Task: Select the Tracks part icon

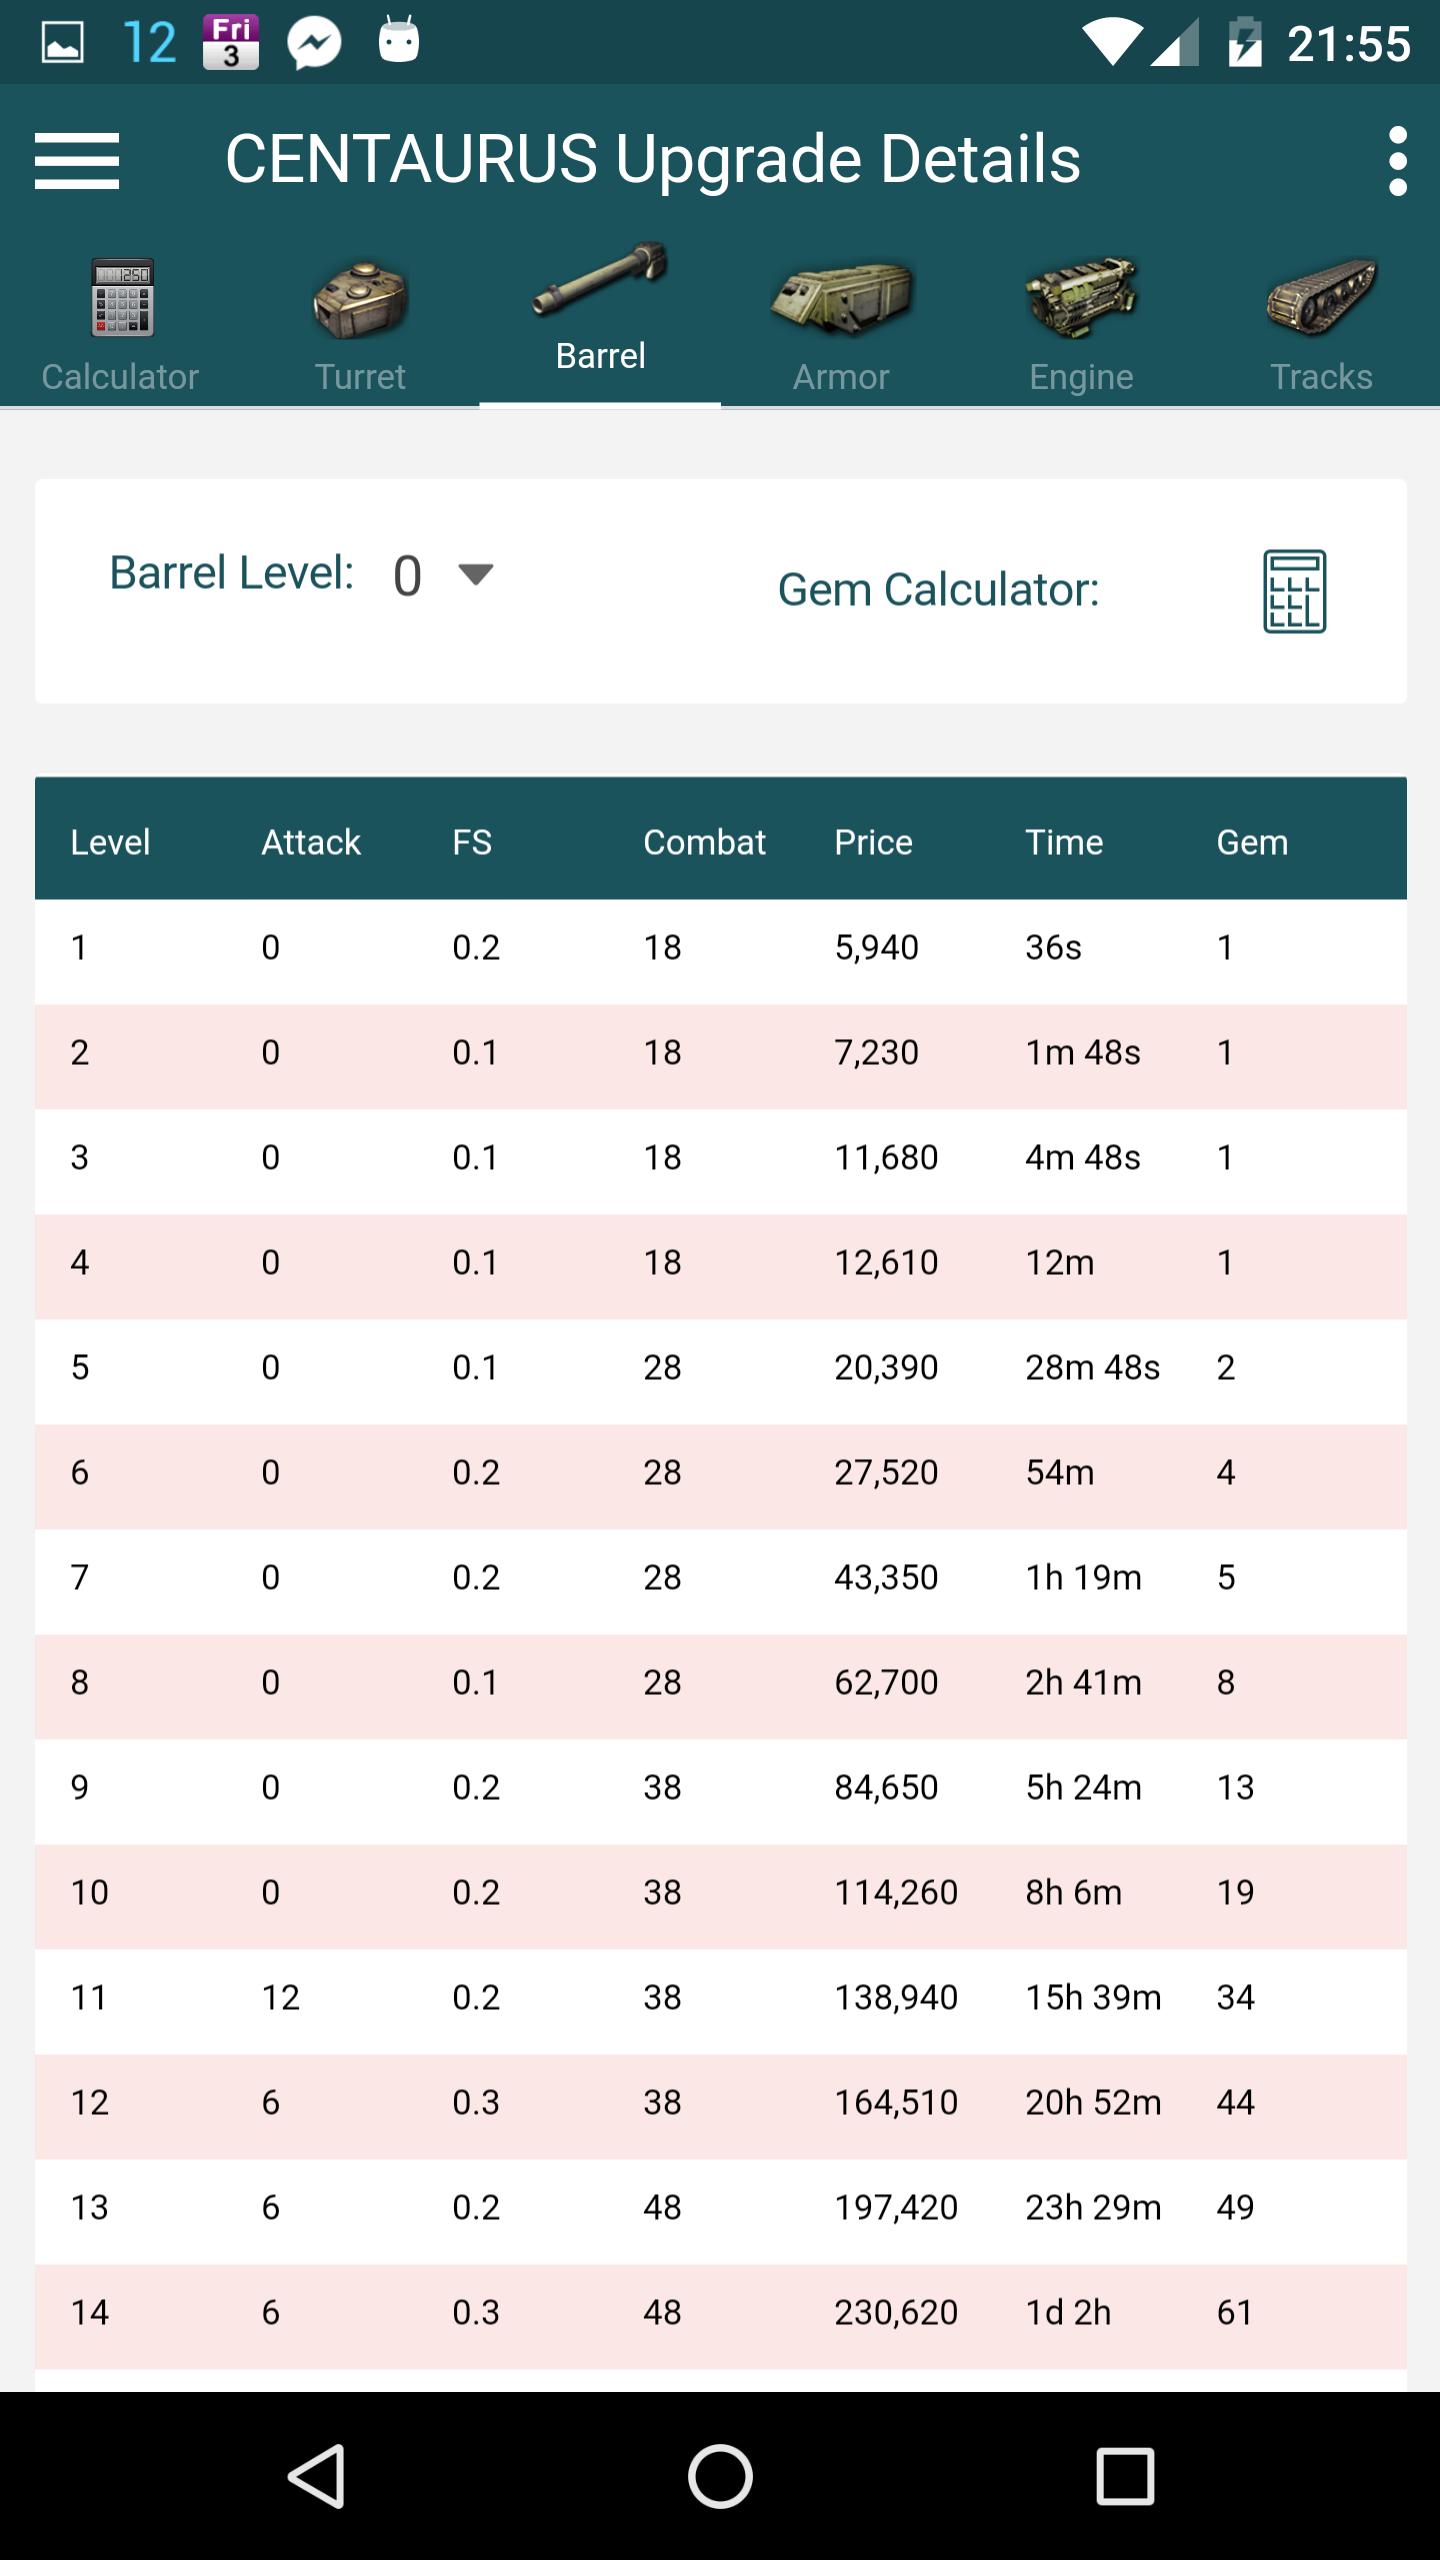Action: coord(1321,298)
